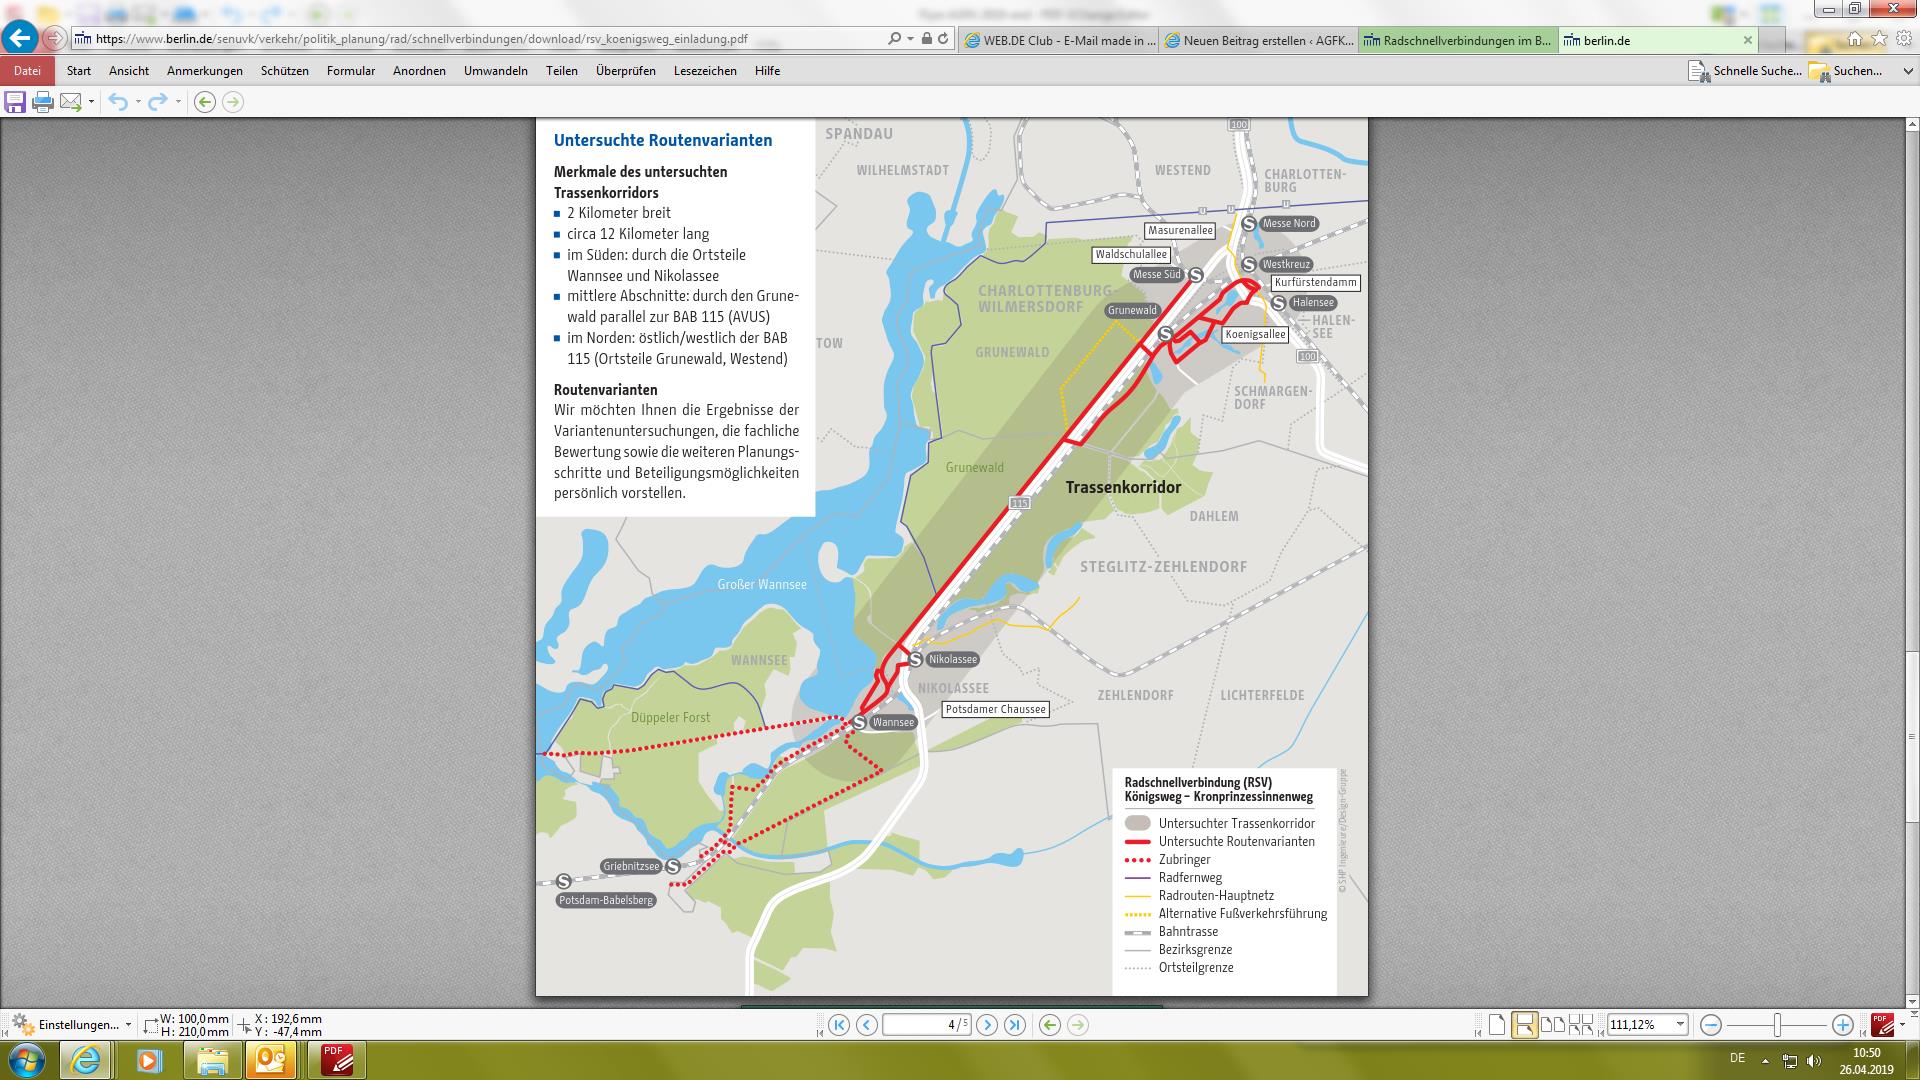1920x1080 pixels.
Task: Click previous view green arrow in status bar
Action: click(x=1049, y=1025)
